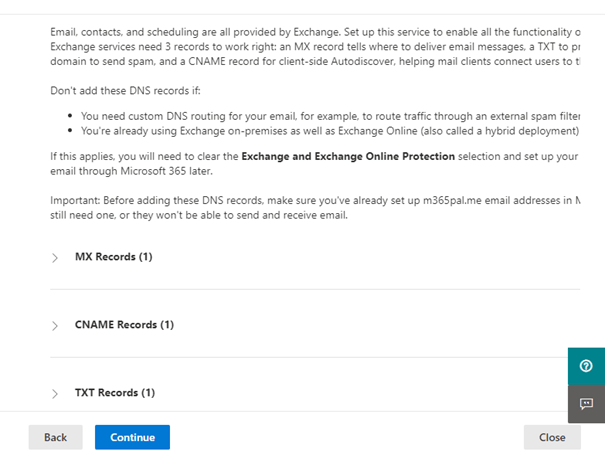The height and width of the screenshot is (455, 605).
Task: Click the intro sentence starting "Email, contacts, and scheduling"
Action: [x=300, y=33]
